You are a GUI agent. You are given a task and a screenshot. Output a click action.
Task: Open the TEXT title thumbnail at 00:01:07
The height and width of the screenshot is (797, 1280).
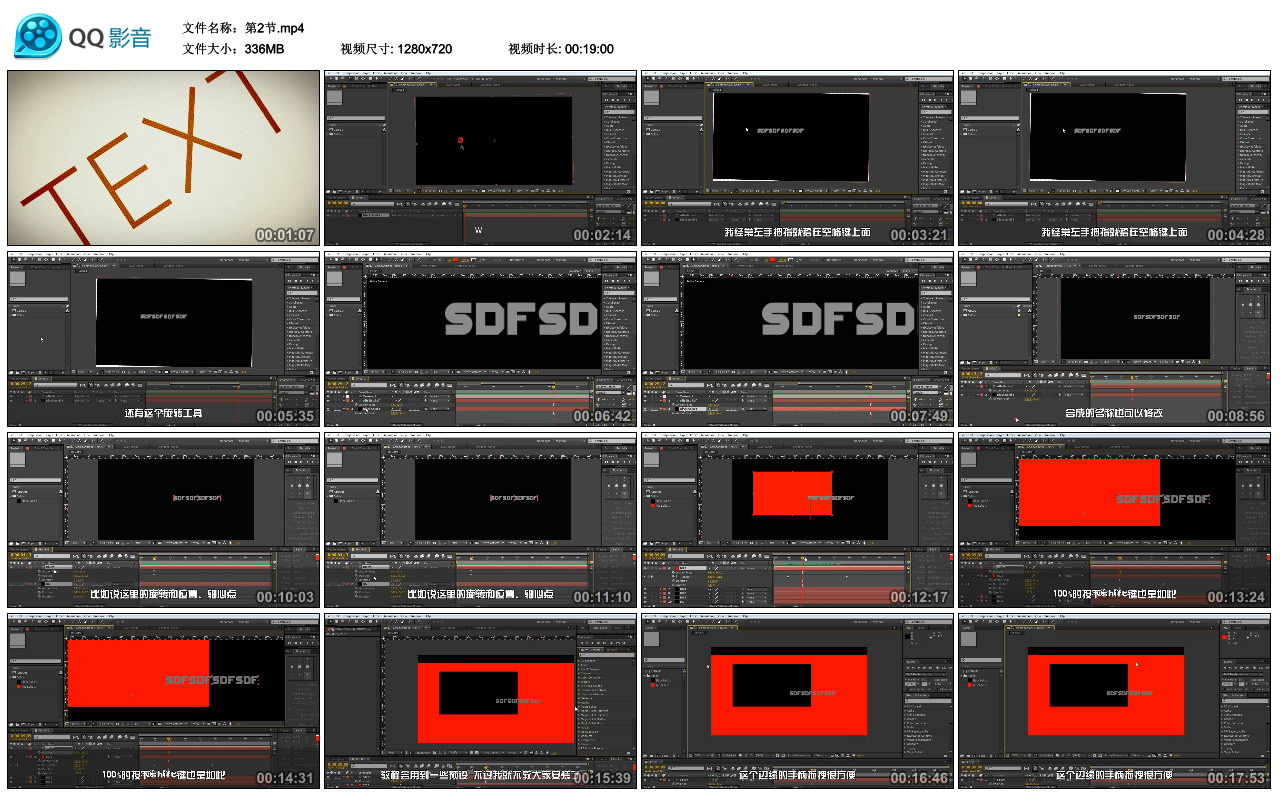(163, 158)
